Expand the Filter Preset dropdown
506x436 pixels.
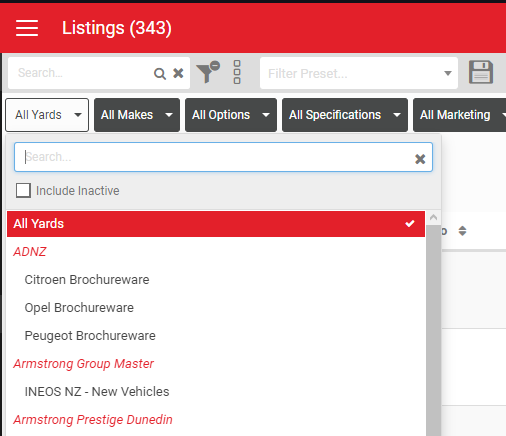[448, 73]
